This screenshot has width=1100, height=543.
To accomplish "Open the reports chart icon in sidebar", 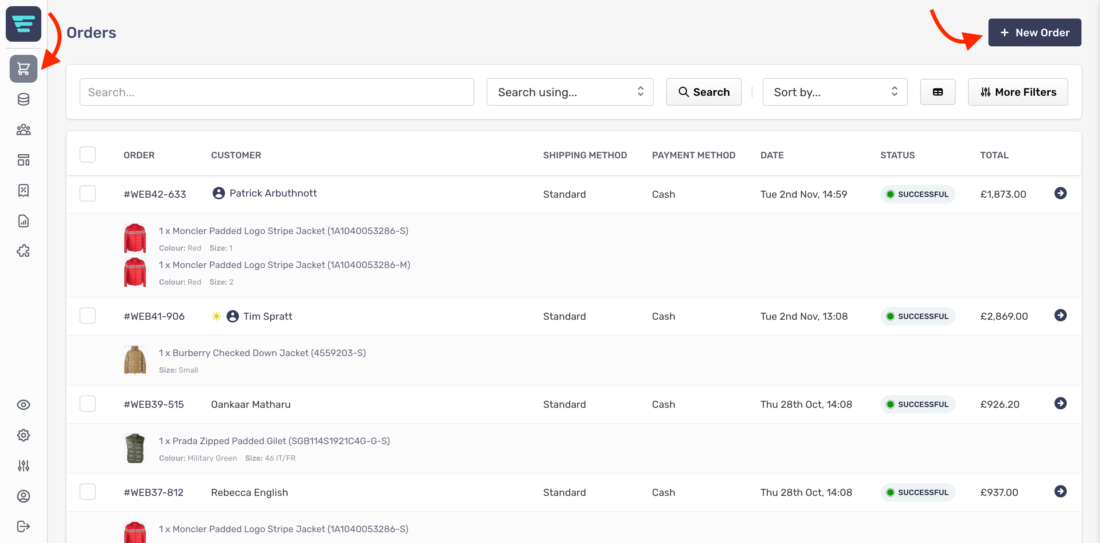I will (x=23, y=221).
